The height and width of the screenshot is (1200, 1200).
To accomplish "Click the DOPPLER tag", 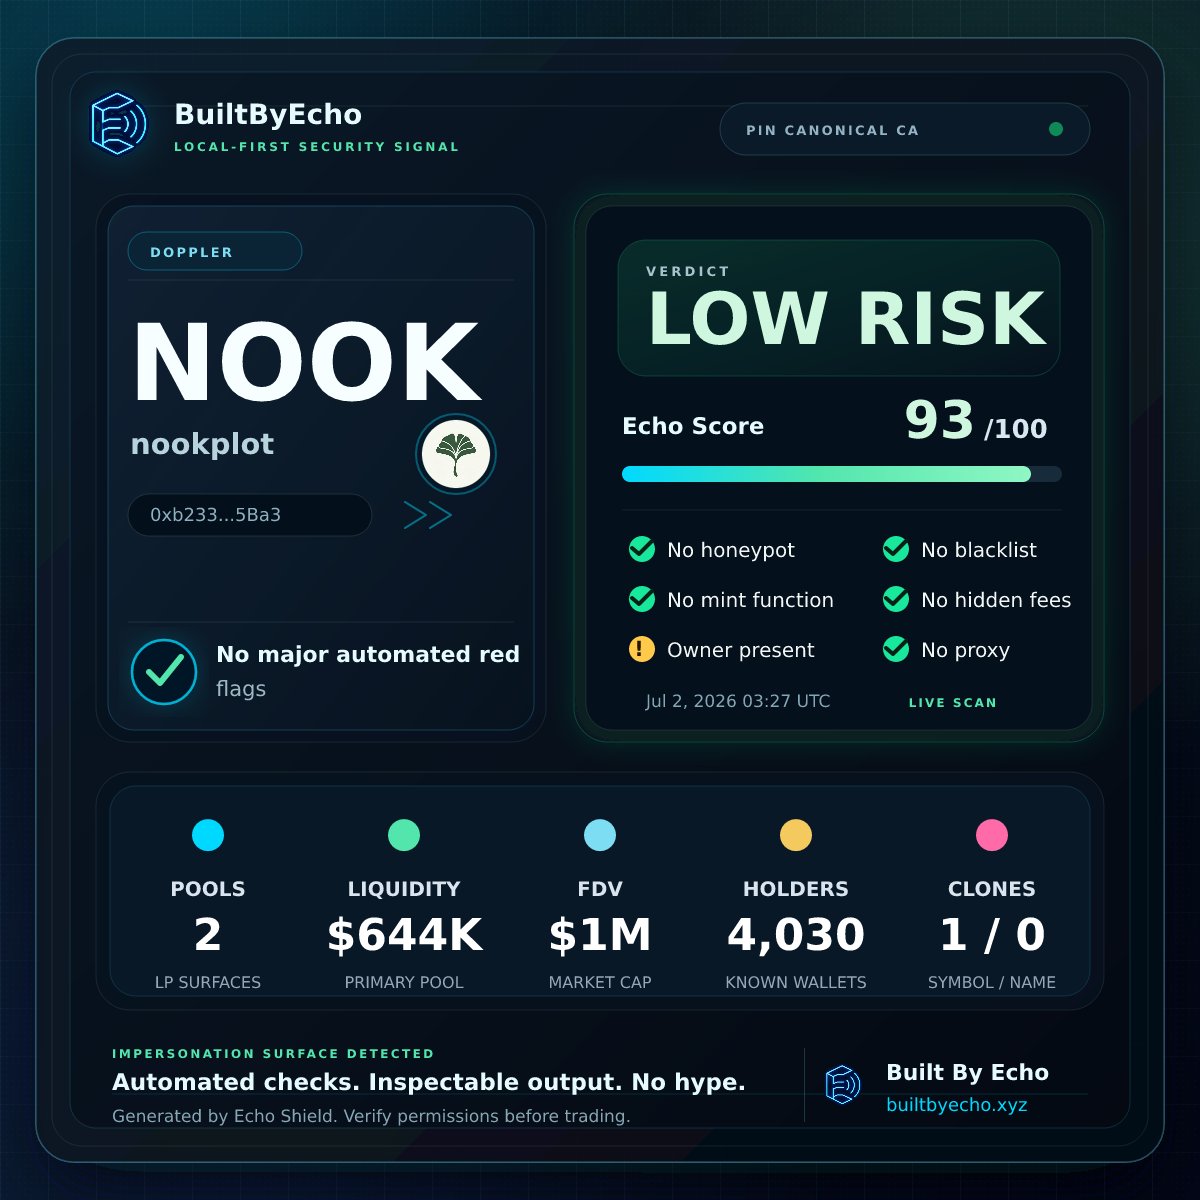I will pos(215,251).
